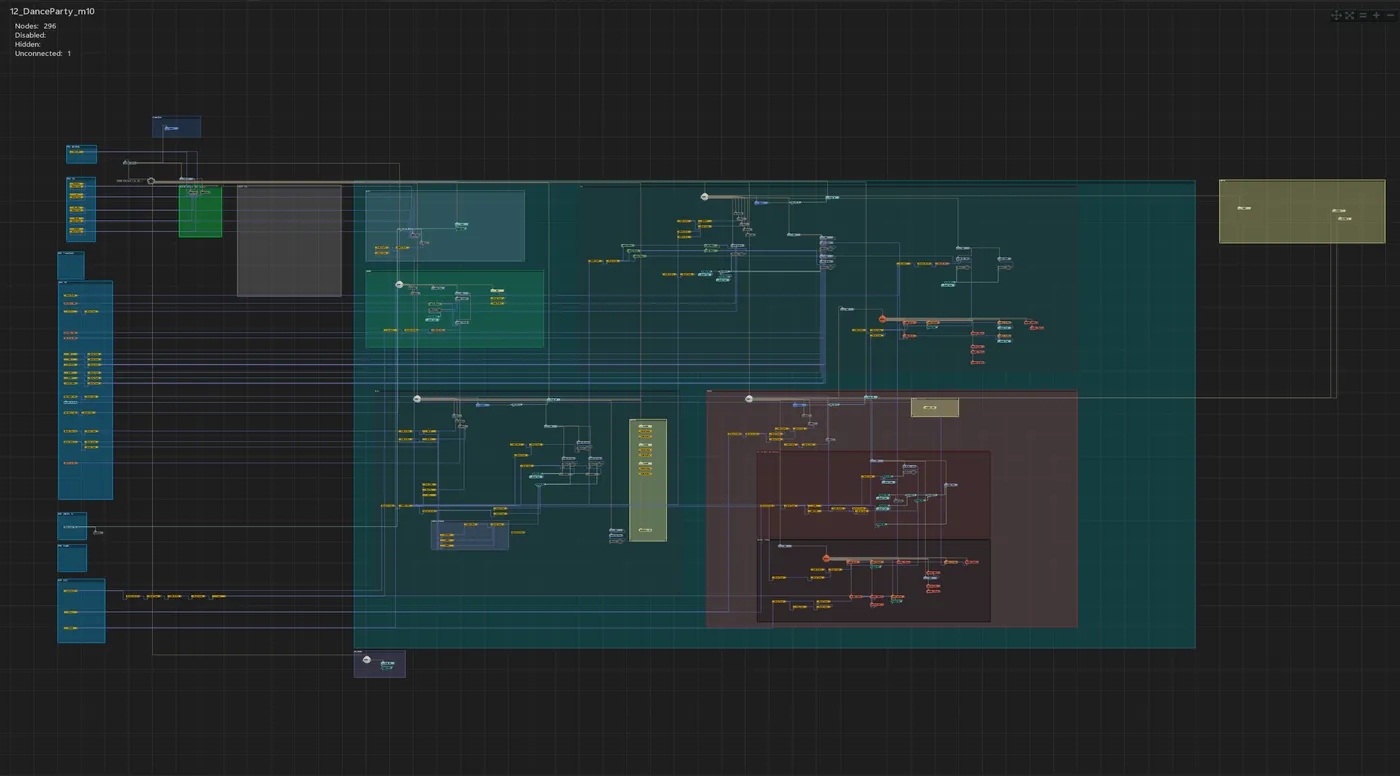Open the layout options icon beside the zoom controls
Screen dimensions: 1400x776
[1363, 15]
